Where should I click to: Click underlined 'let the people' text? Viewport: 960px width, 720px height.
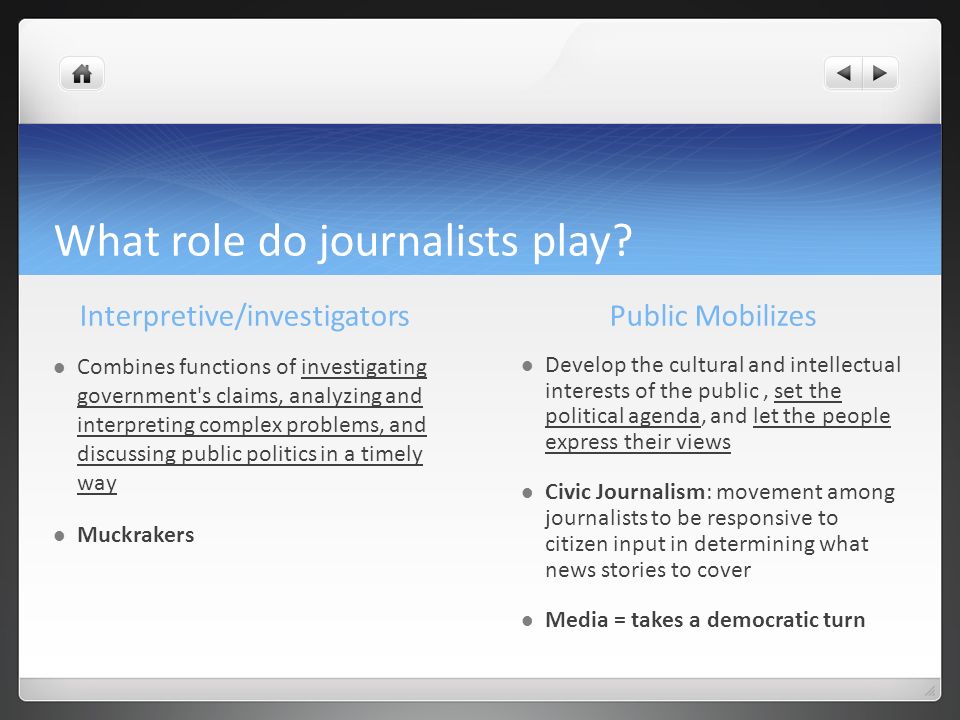(x=822, y=416)
